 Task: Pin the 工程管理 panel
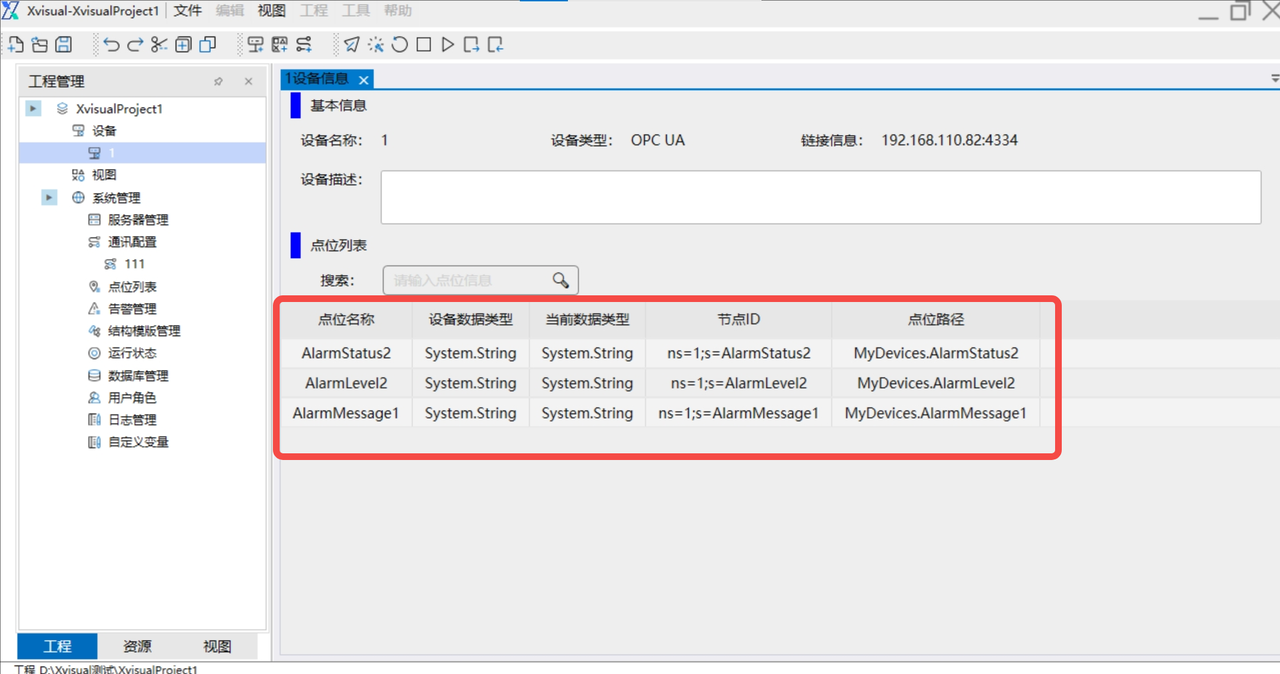click(218, 81)
